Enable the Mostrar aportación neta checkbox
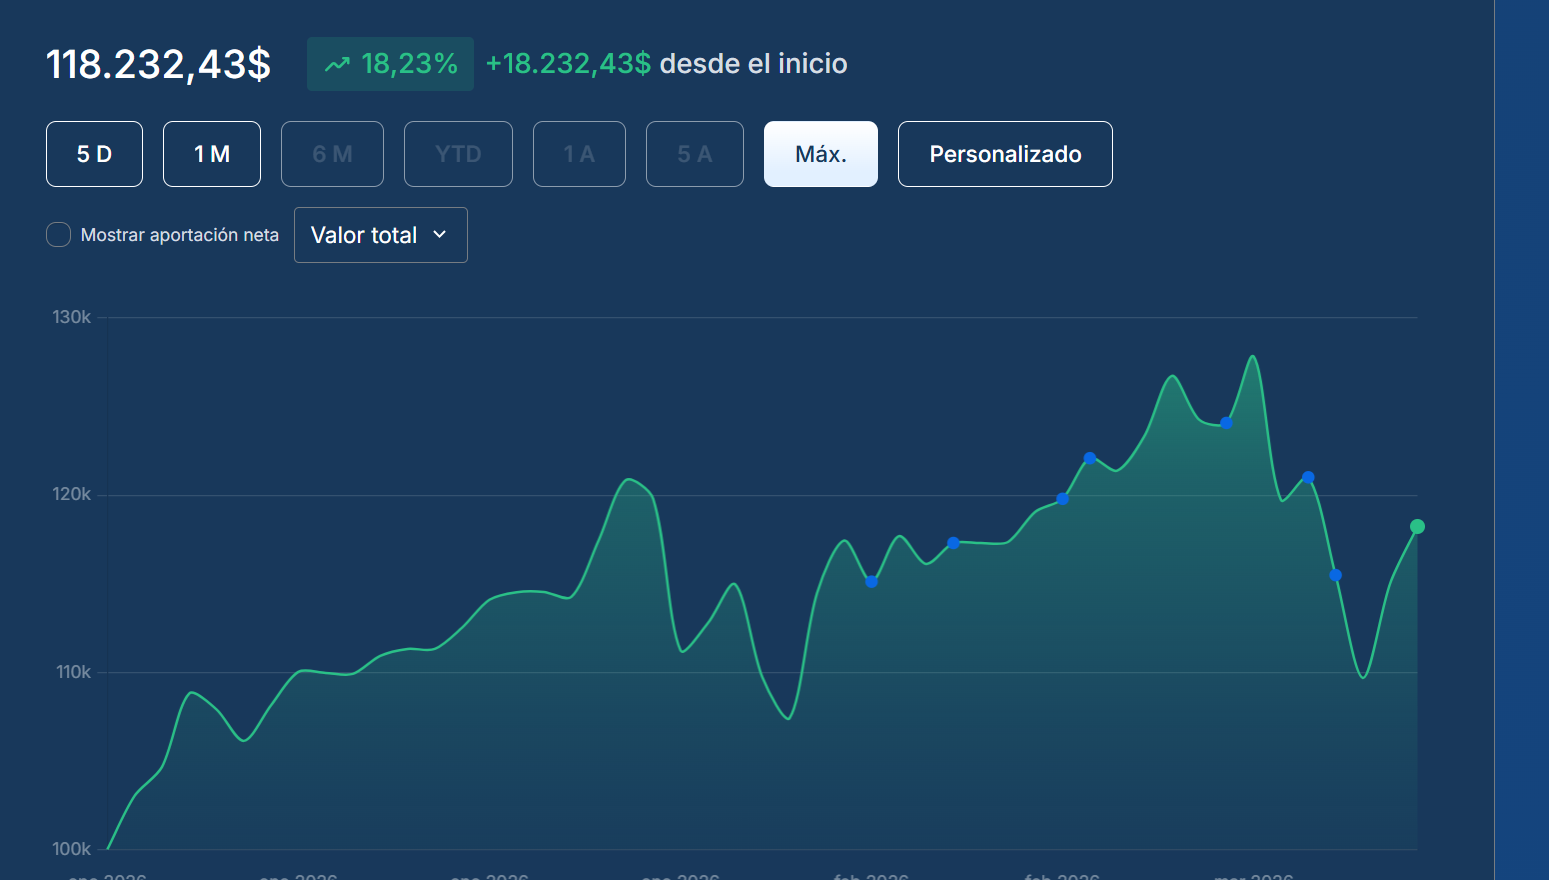Viewport: 1549px width, 880px height. click(59, 235)
